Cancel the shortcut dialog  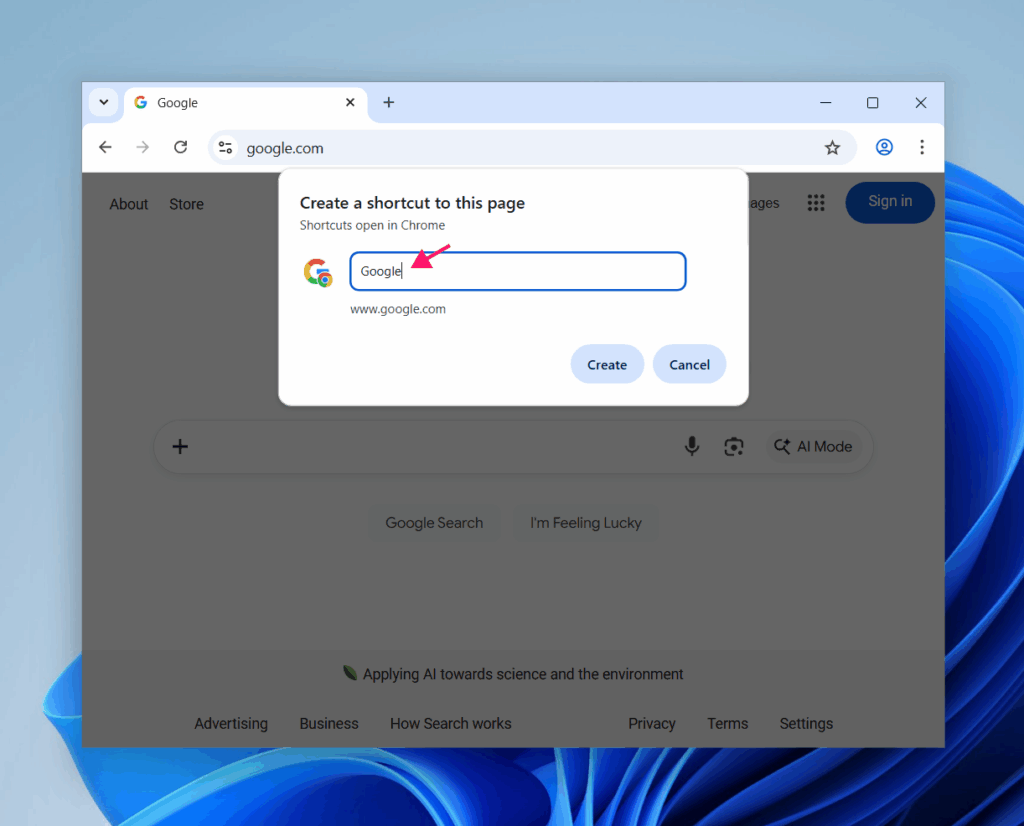tap(689, 364)
